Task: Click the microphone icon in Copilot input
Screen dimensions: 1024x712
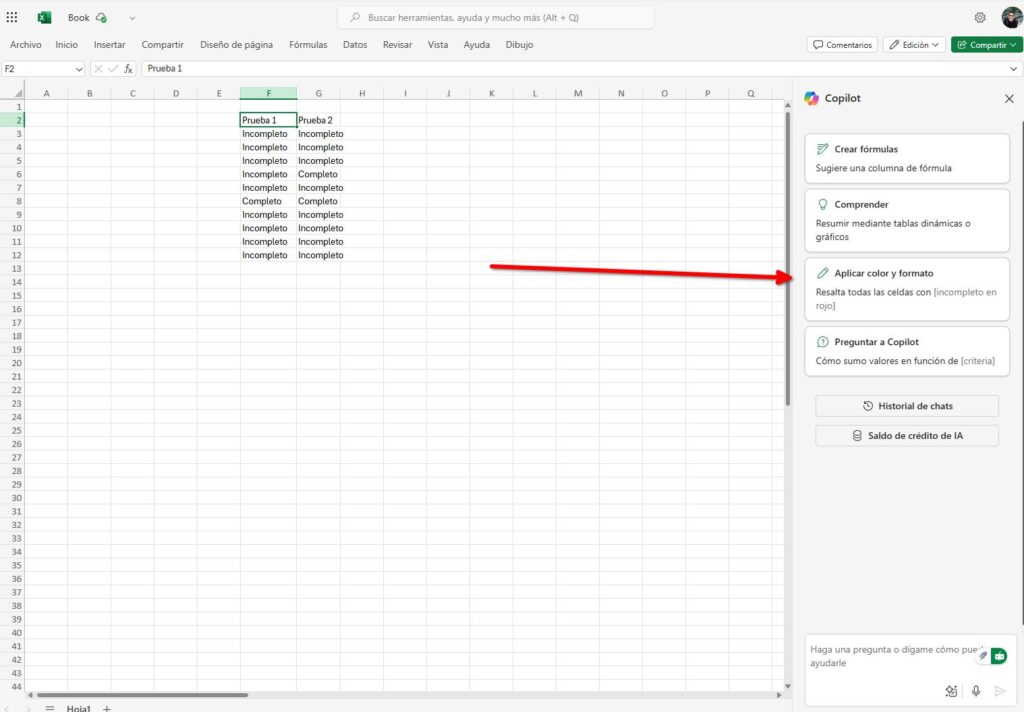Action: [x=976, y=691]
